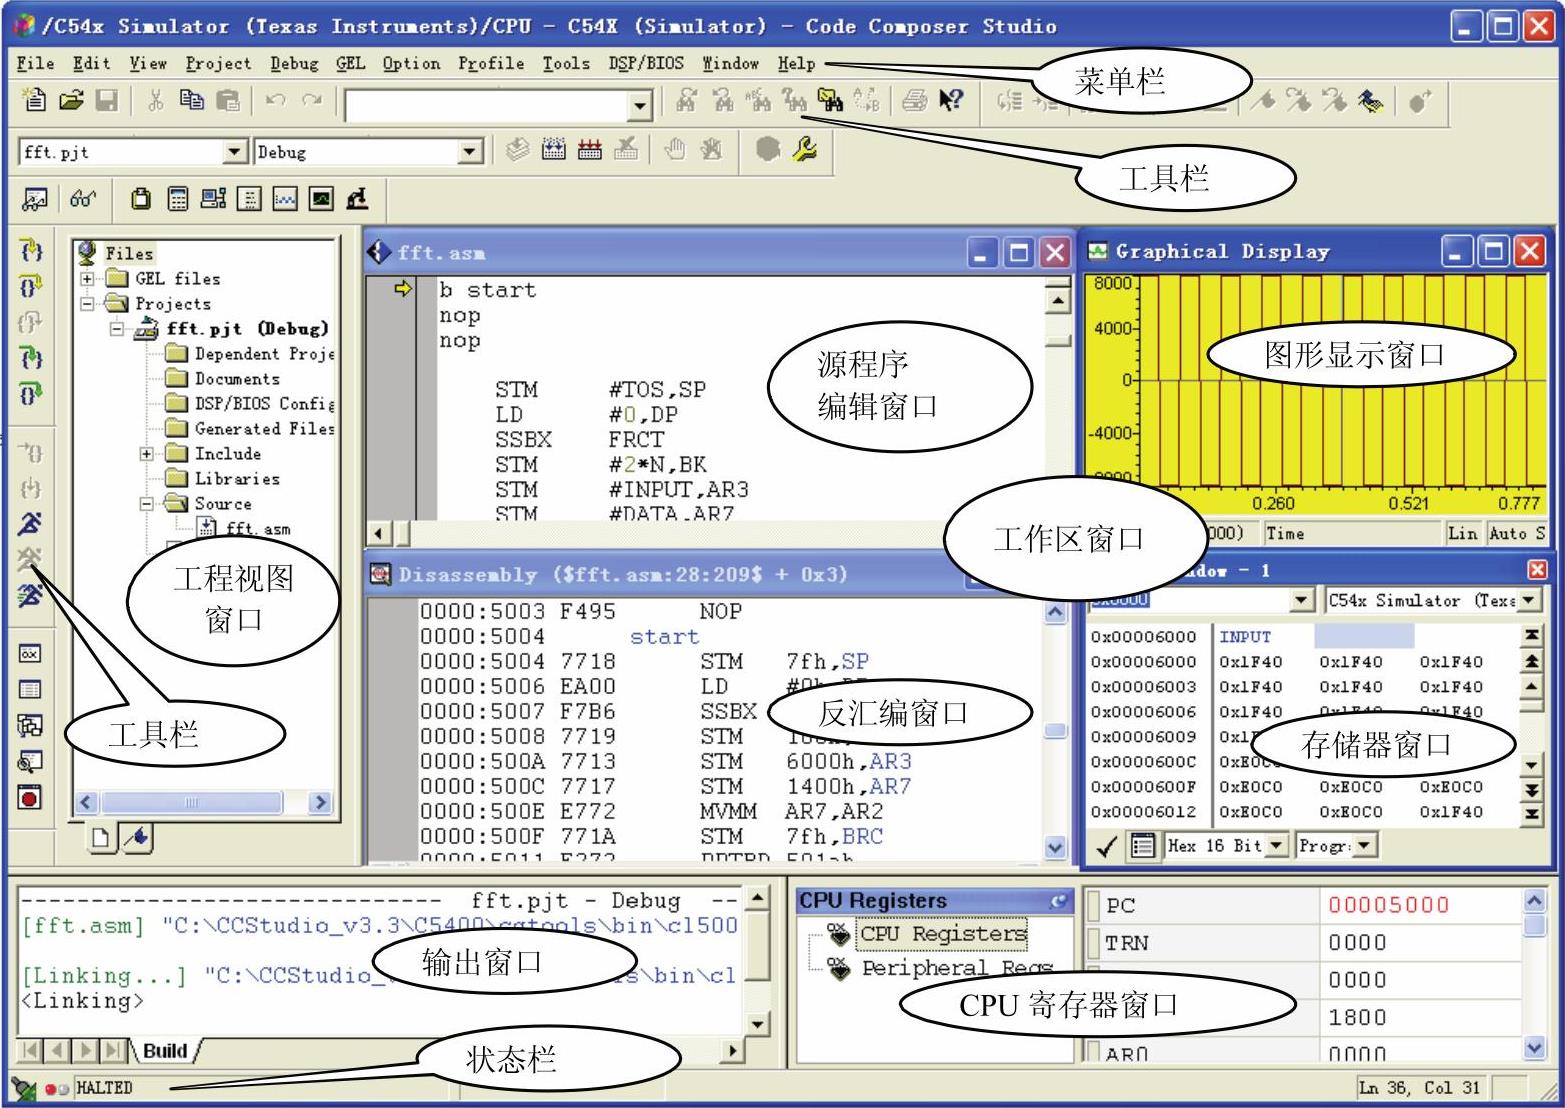This screenshot has width=1565, height=1108.
Task: Activate the context Help pointer icon
Action: (951, 100)
